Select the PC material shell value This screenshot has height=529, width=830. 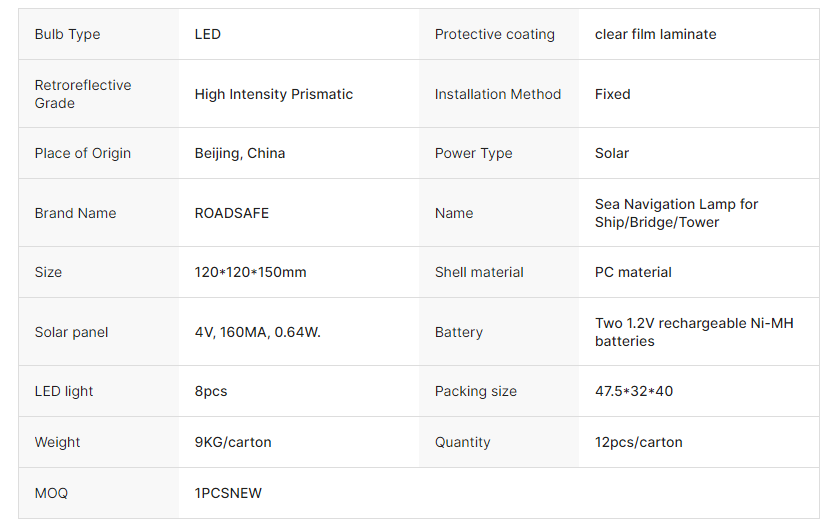(633, 272)
